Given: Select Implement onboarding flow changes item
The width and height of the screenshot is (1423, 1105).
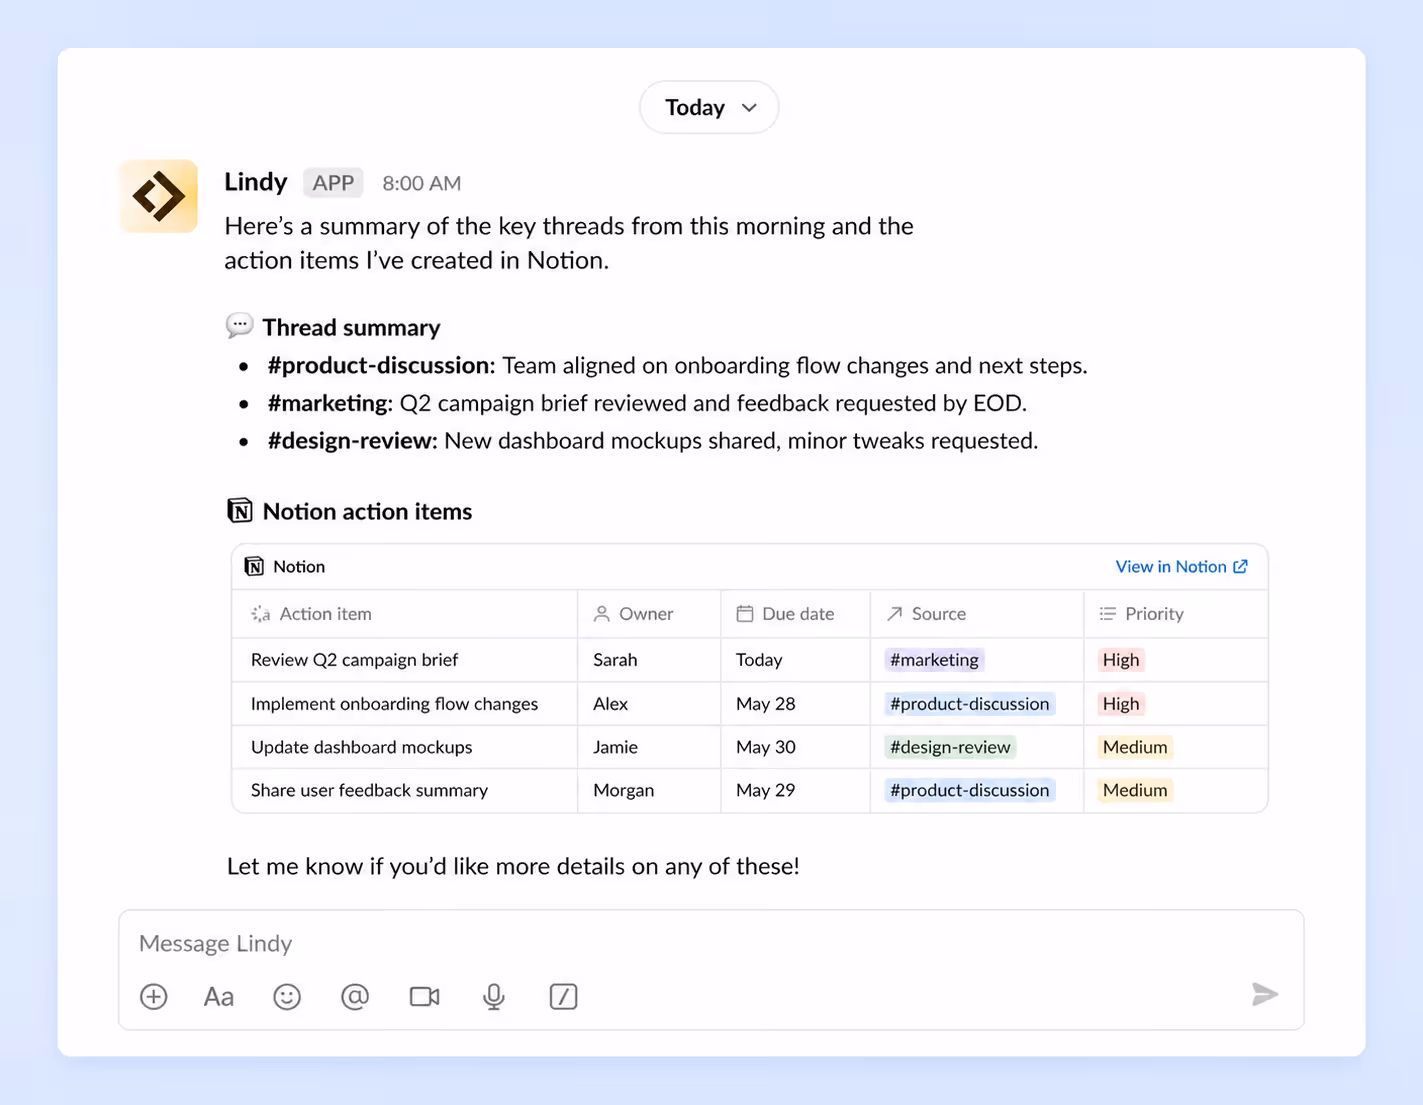Looking at the screenshot, I should click(x=394, y=704).
